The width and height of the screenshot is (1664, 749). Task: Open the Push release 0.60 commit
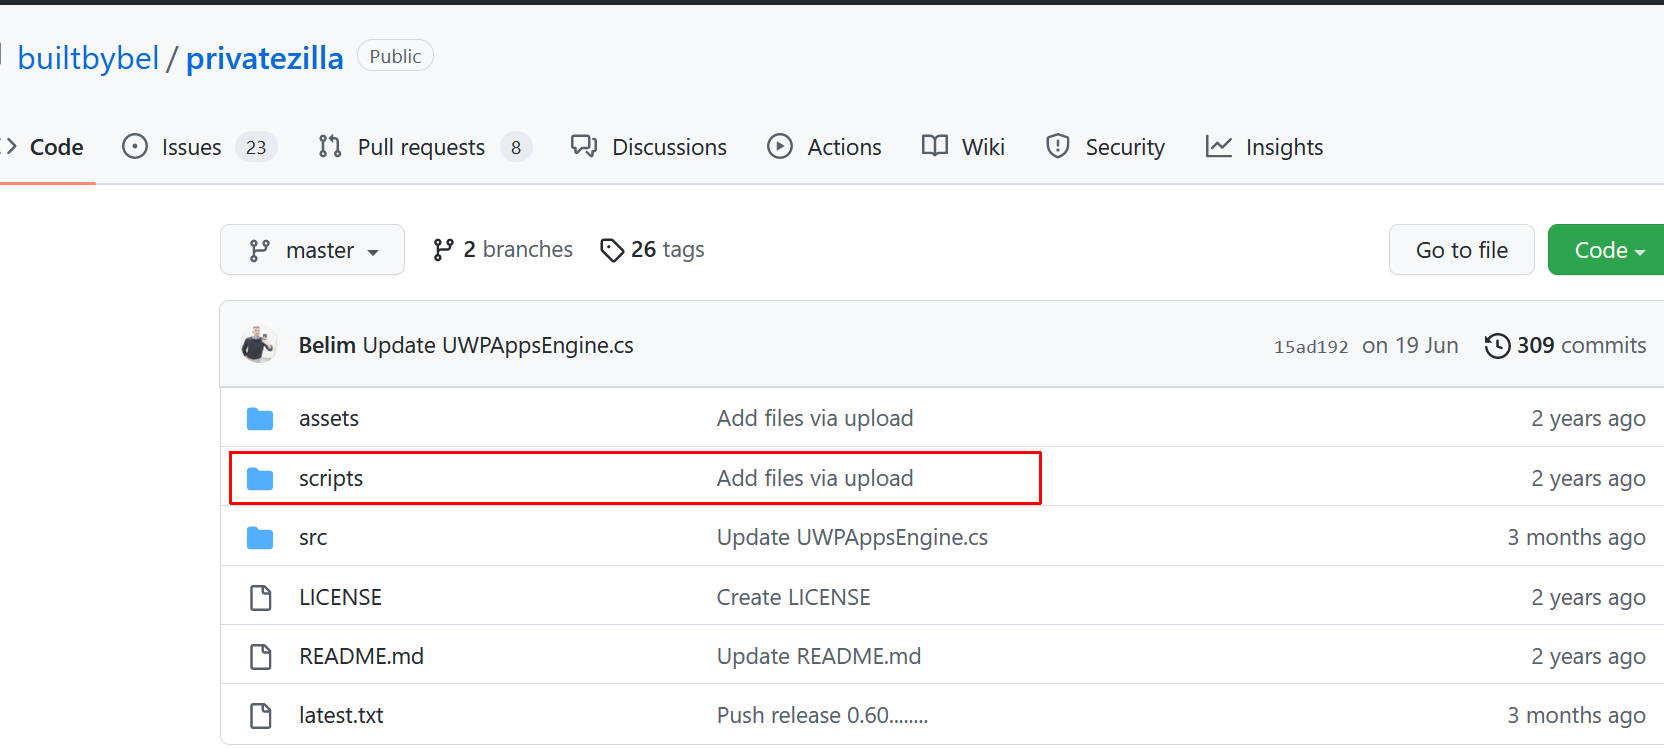[x=822, y=715]
